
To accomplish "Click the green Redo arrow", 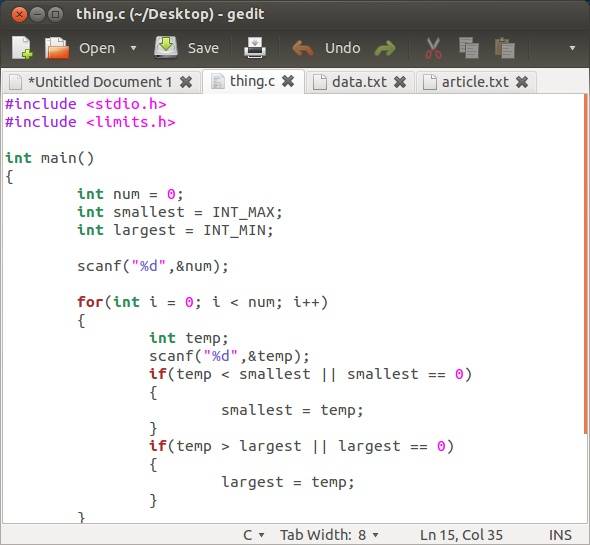I will pos(385,49).
